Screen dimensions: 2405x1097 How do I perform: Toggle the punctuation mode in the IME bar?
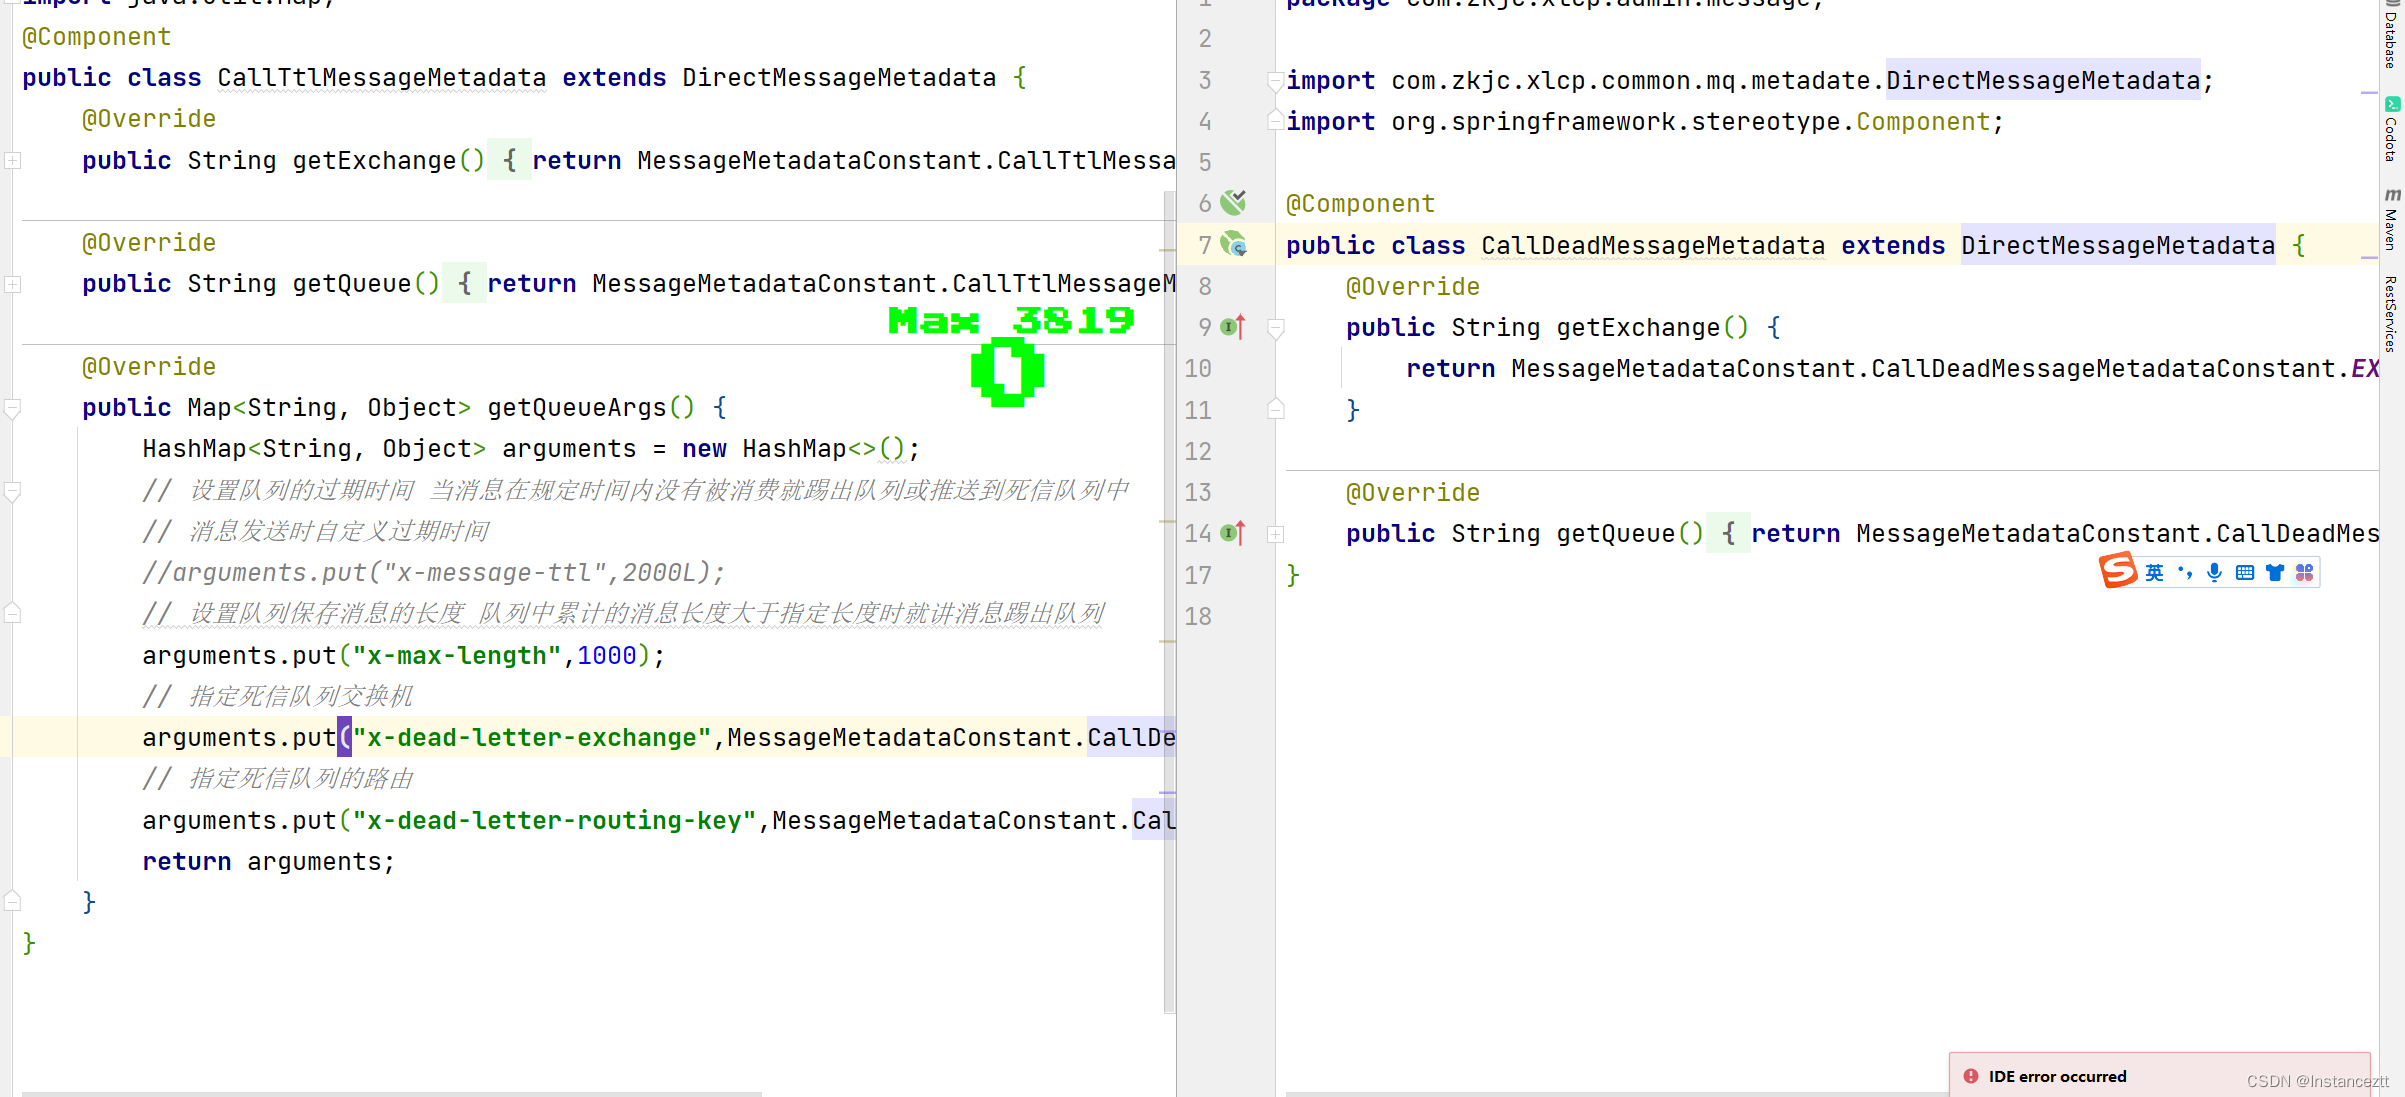coord(2185,572)
